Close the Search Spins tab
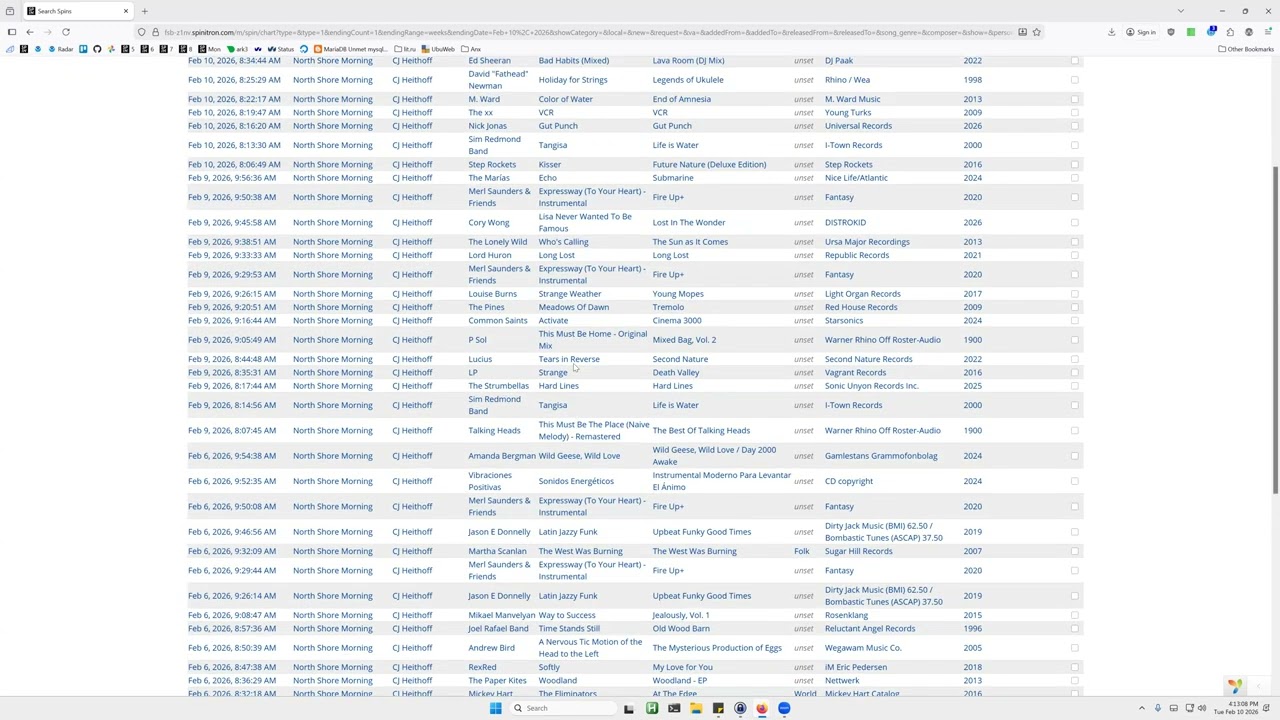Viewport: 1280px width, 720px height. (x=126, y=11)
